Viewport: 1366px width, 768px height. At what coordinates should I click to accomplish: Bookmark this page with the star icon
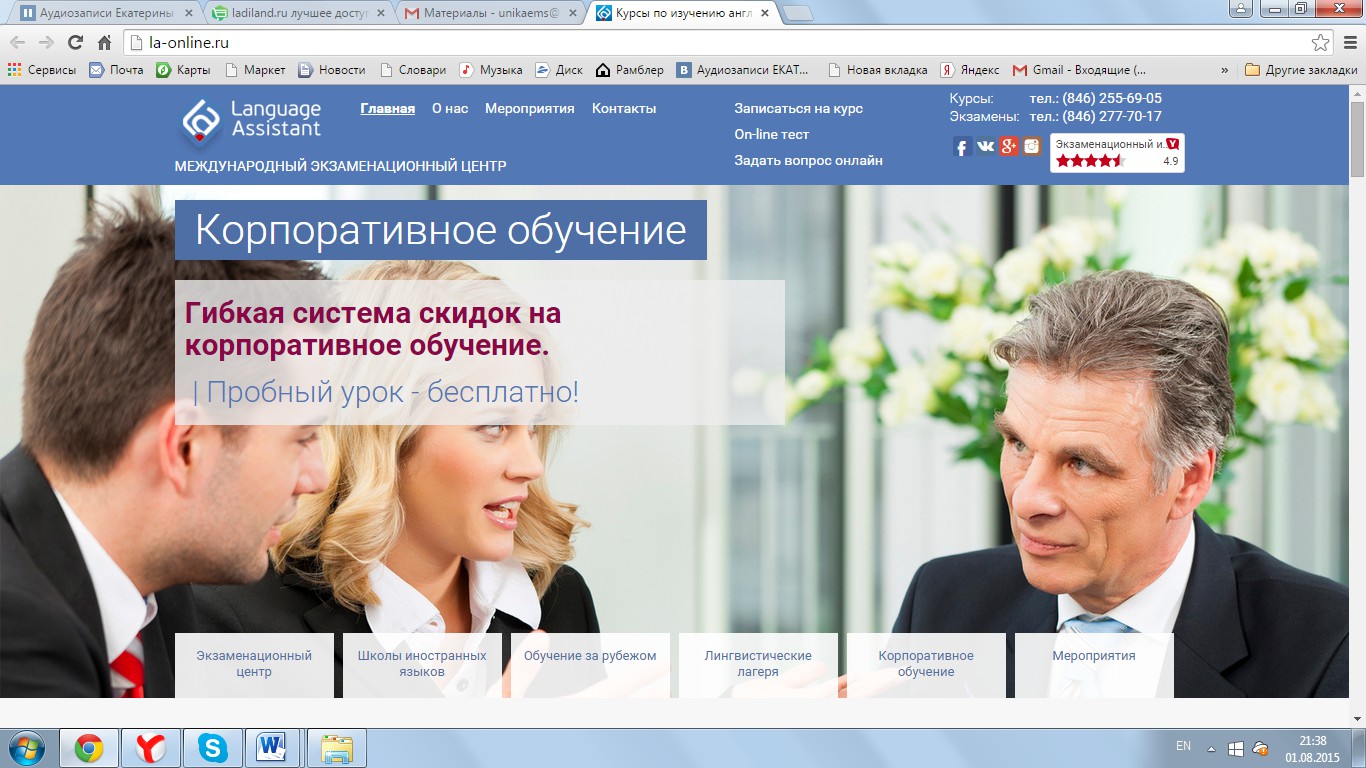(1321, 42)
